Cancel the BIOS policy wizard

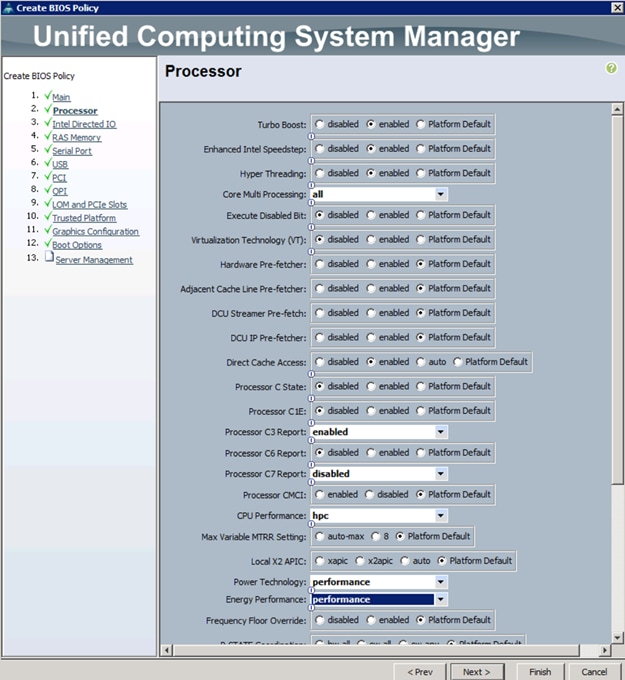pos(594,672)
